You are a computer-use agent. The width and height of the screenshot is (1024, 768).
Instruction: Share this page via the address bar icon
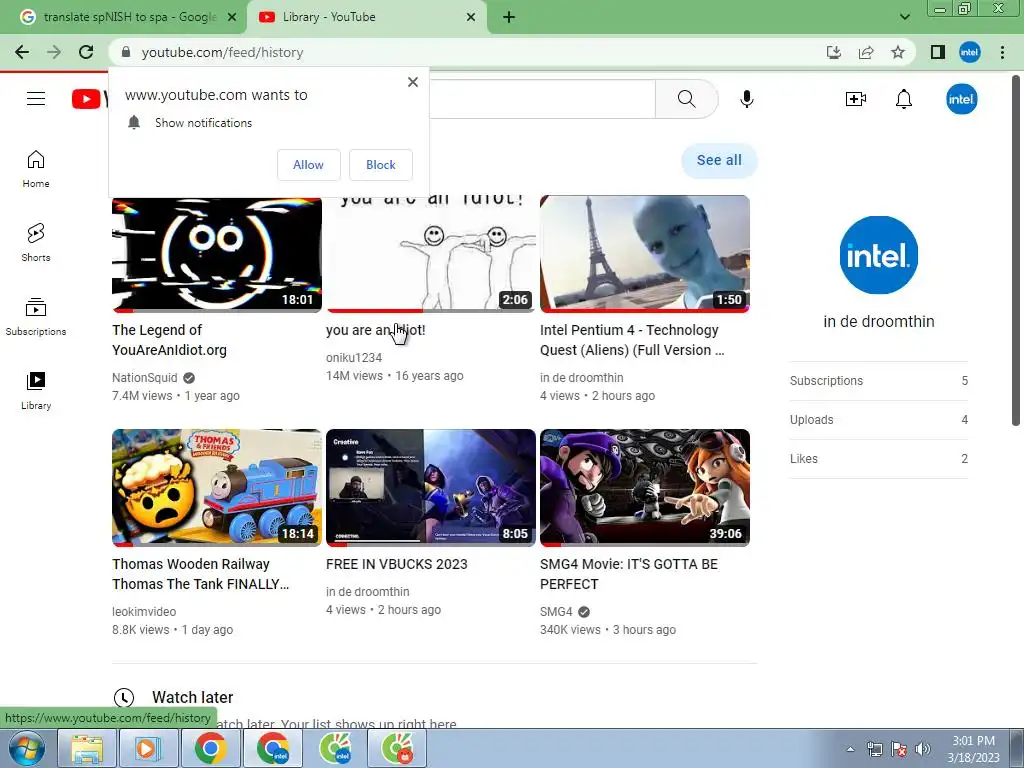tap(866, 52)
